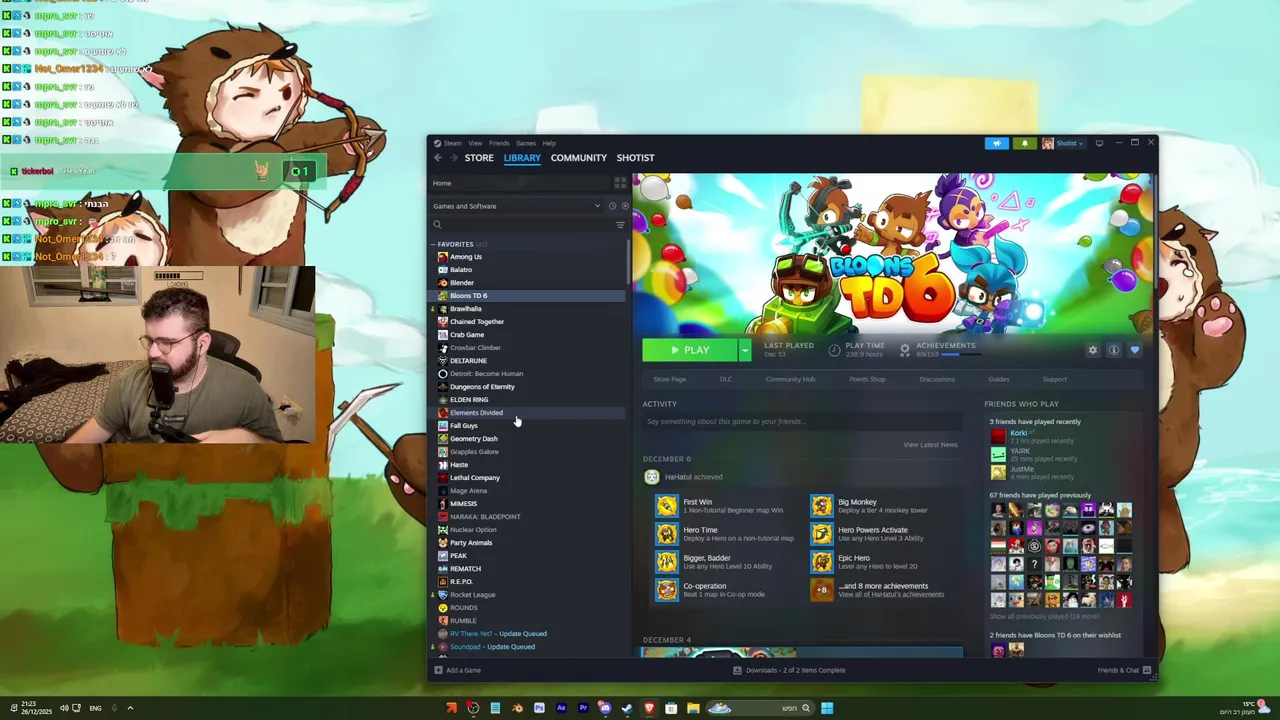Click Add a Game
This screenshot has height=720, width=1280.
(x=457, y=670)
